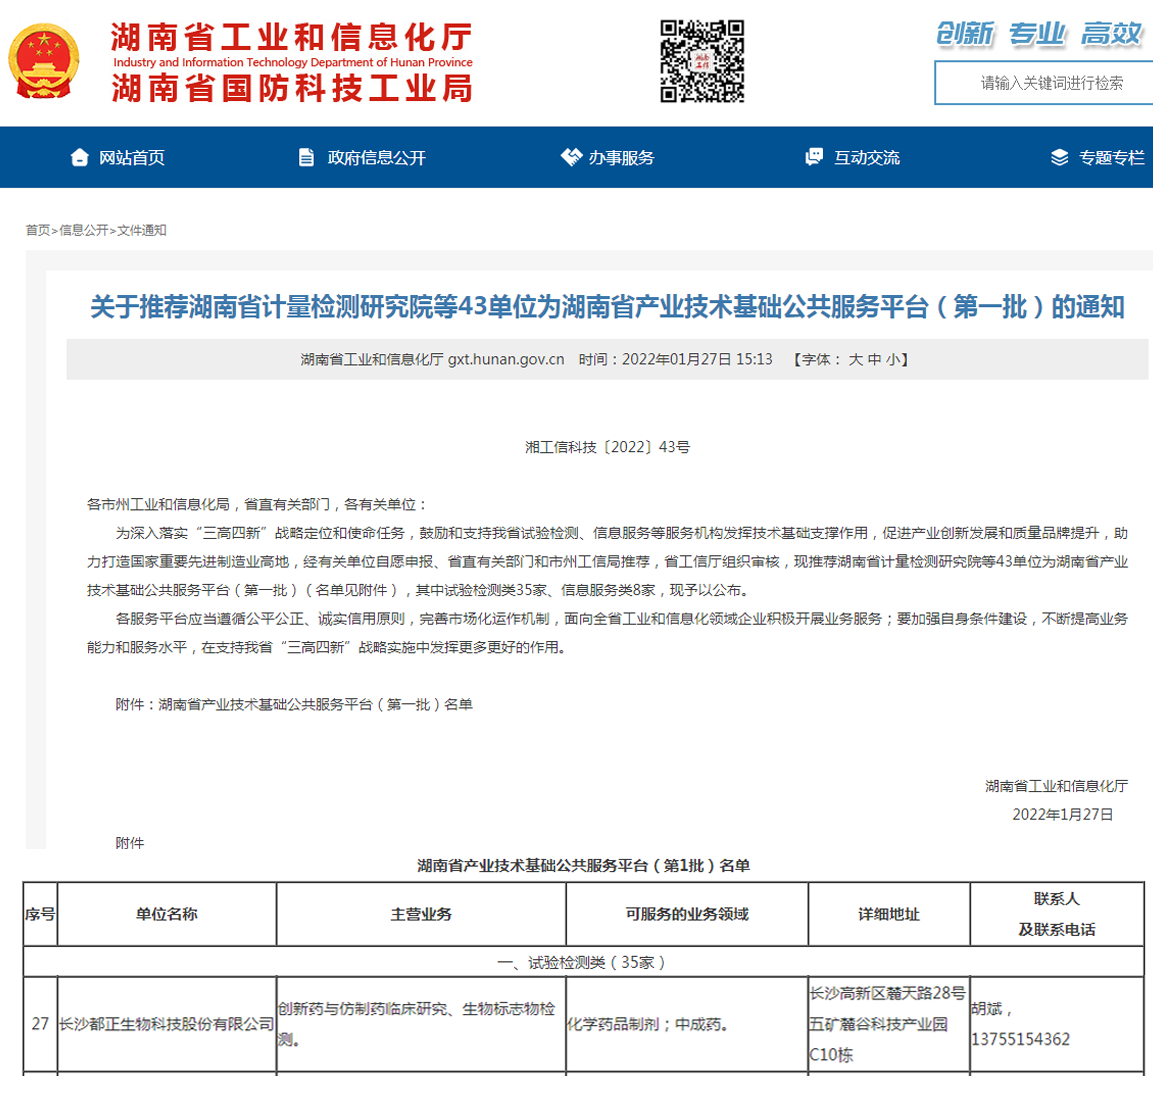Go to 首页 in the breadcrumb

tap(38, 230)
